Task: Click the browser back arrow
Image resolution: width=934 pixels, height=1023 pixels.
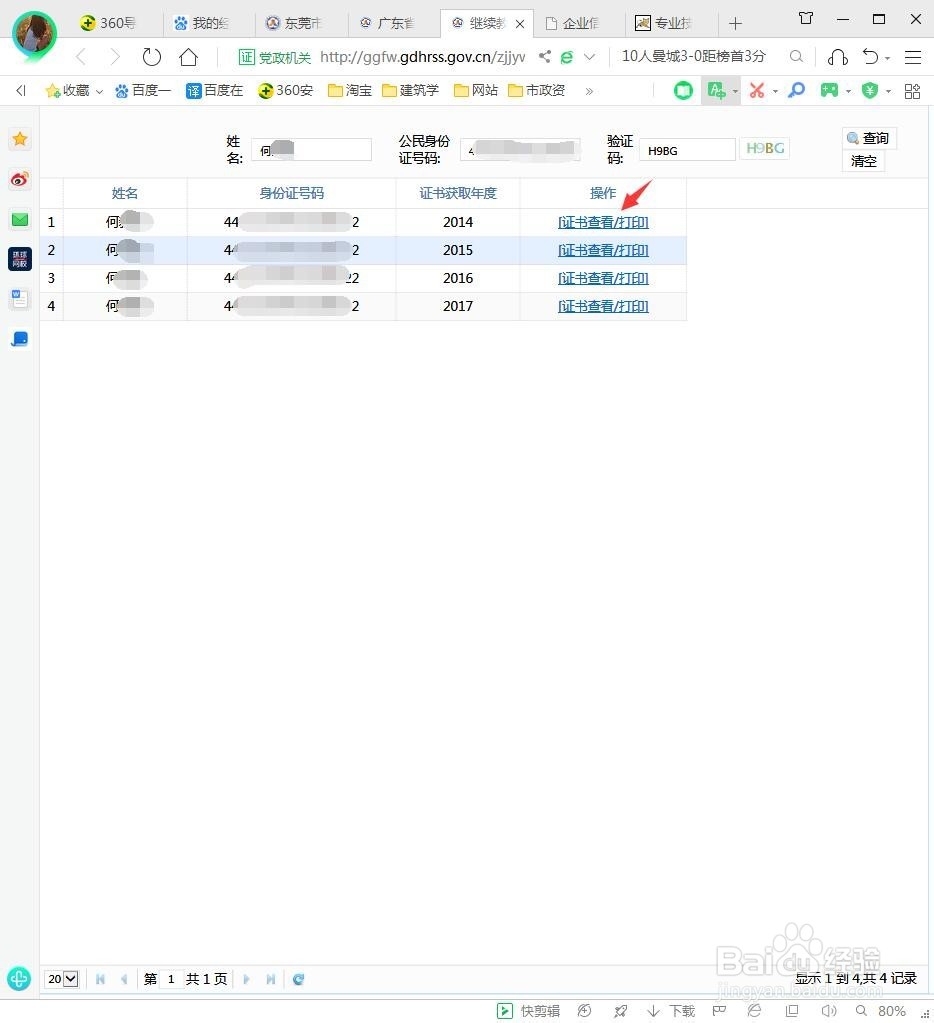Action: (81, 57)
